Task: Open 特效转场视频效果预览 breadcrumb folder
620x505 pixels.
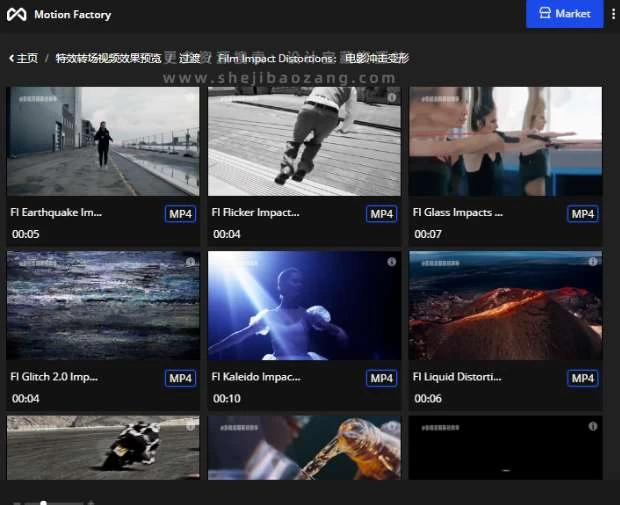Action: 108,58
